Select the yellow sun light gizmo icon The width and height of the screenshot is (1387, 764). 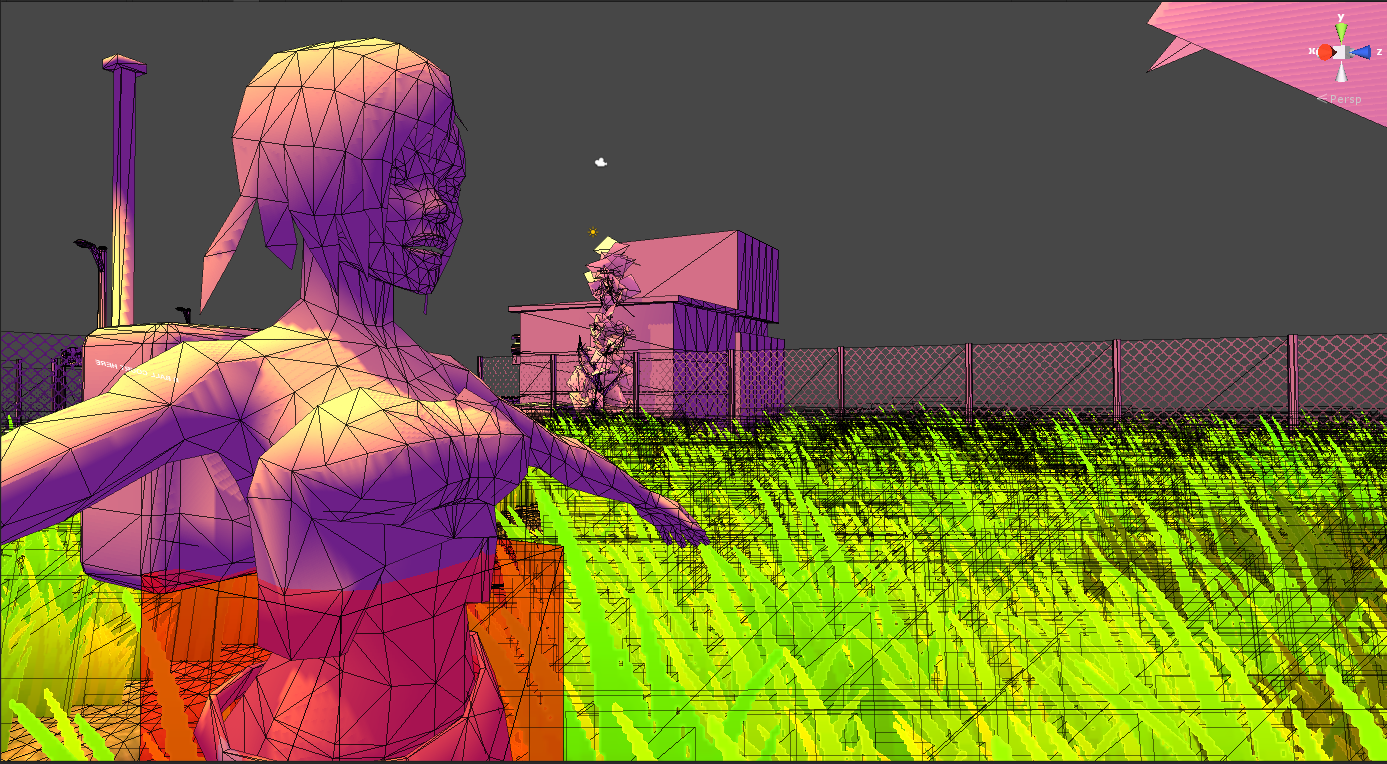593,232
